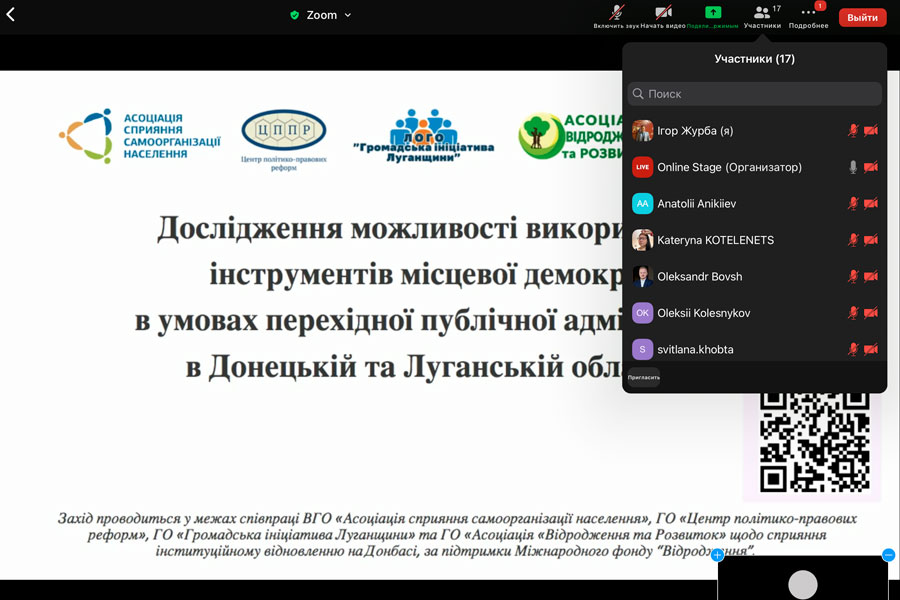
Task: Click camera-off icon for Oleksandr Bovsh
Action: click(871, 276)
